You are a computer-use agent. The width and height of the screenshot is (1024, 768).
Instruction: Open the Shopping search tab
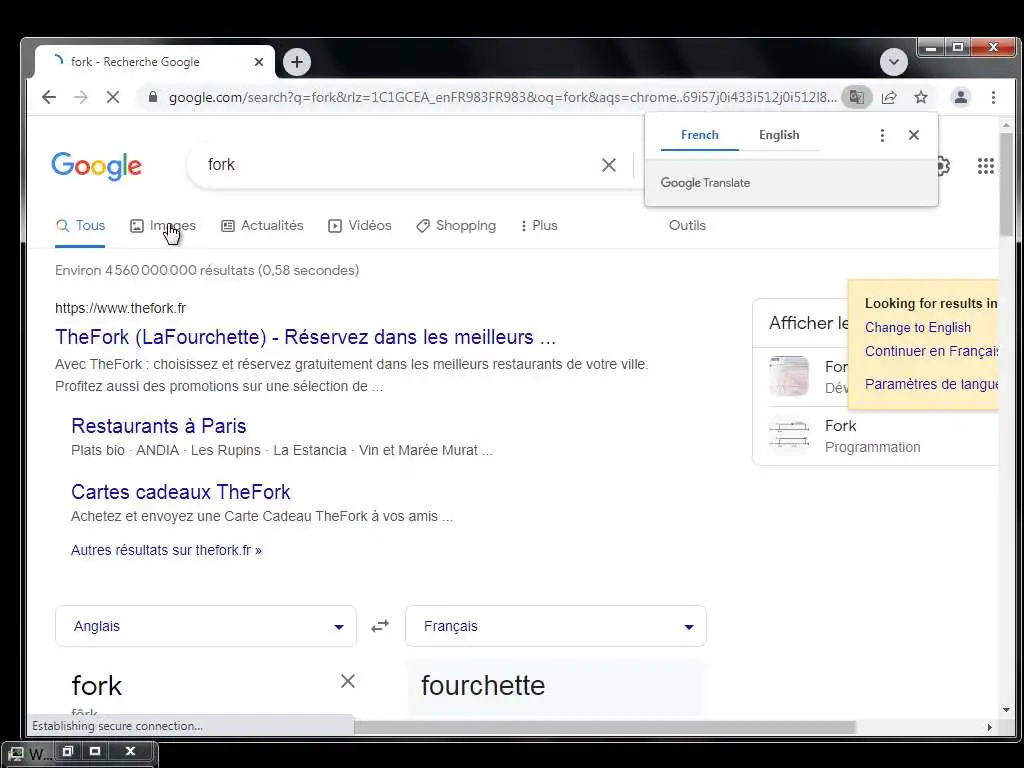(x=456, y=226)
